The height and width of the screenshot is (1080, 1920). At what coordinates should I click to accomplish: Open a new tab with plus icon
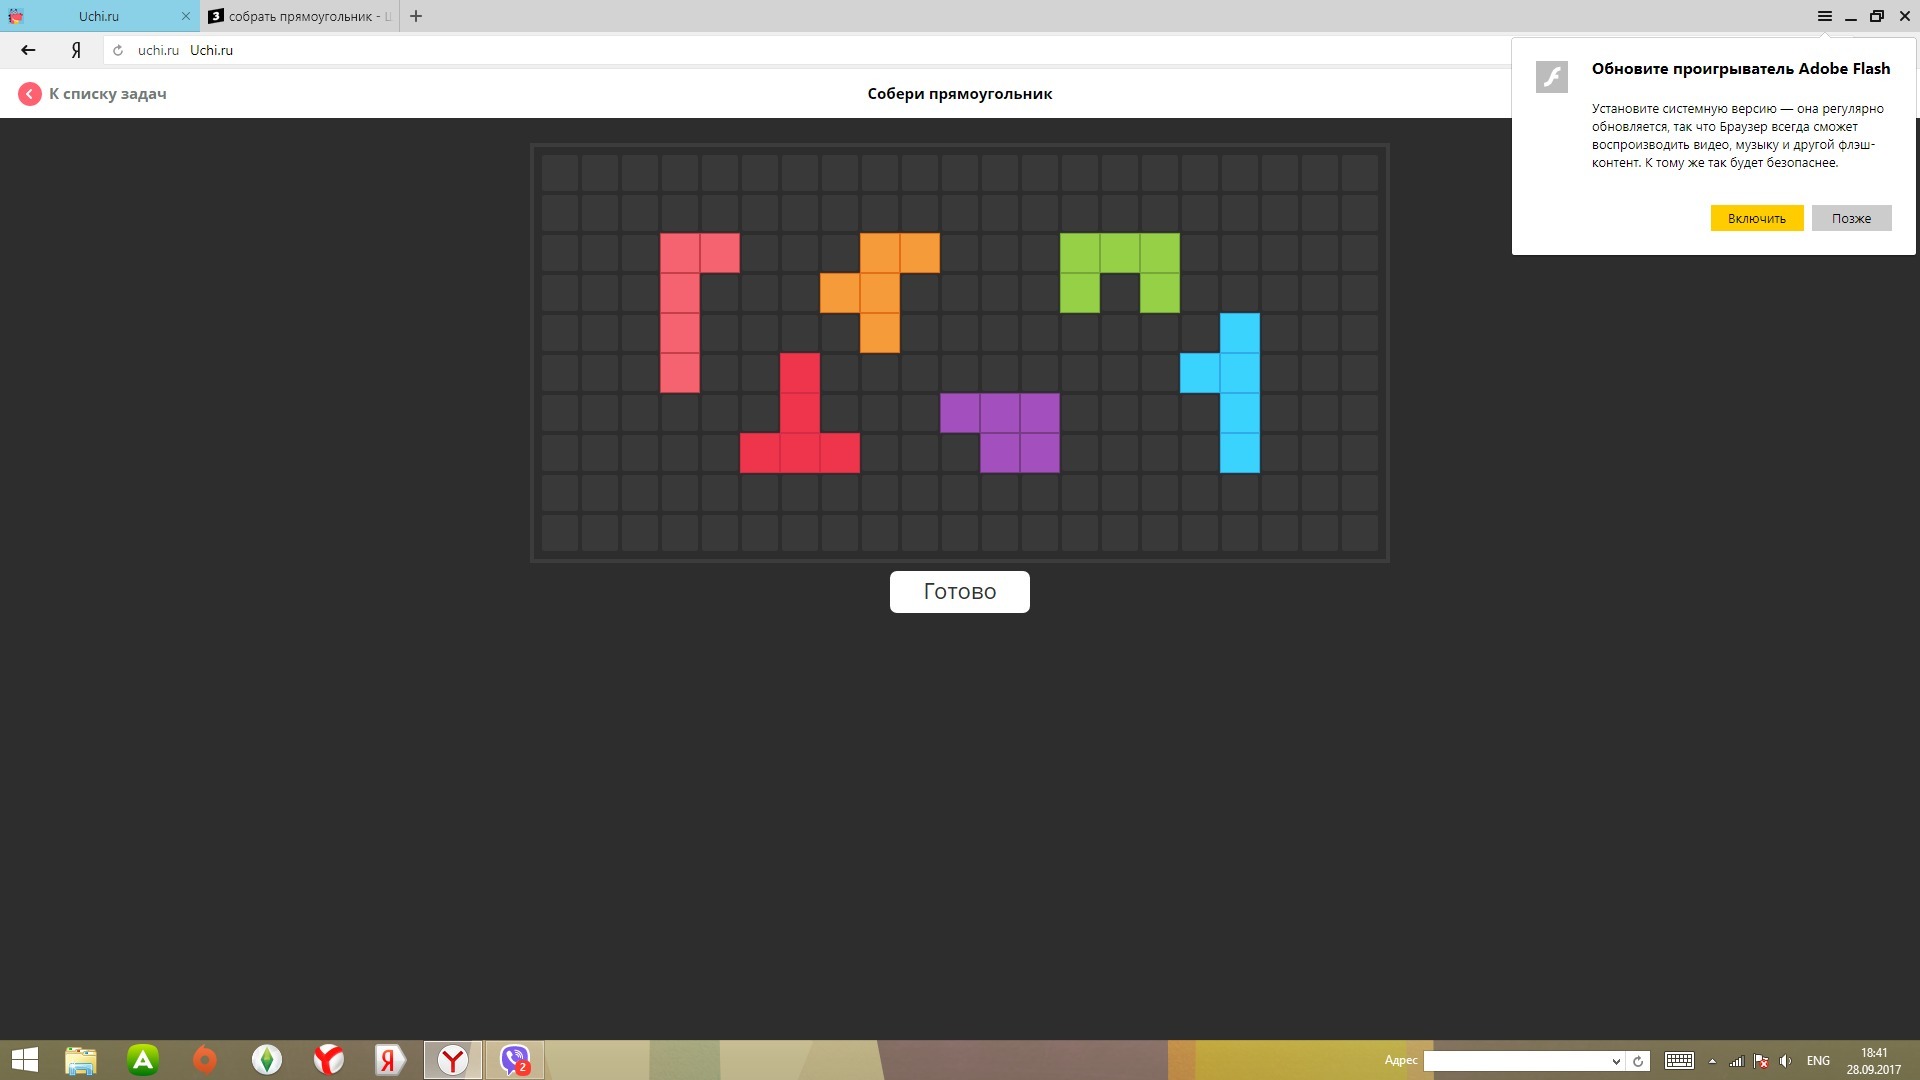point(416,16)
